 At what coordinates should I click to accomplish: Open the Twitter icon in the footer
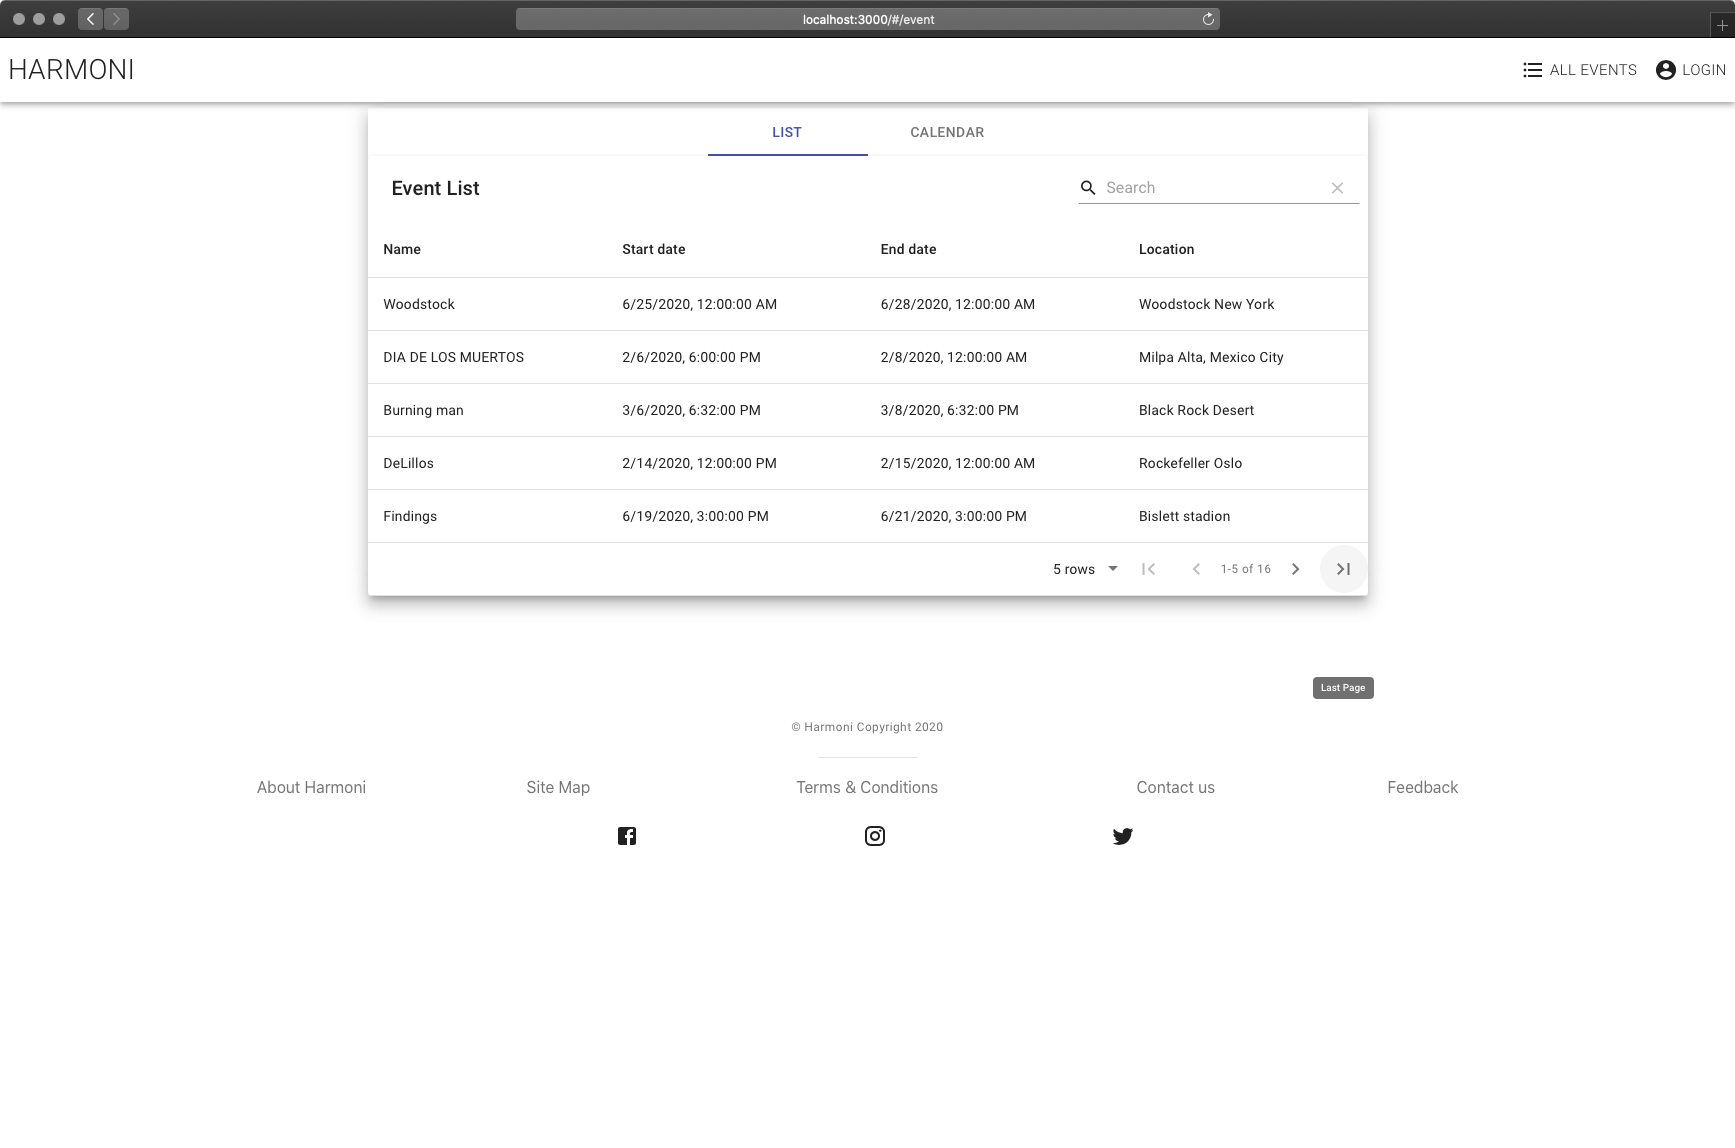point(1123,836)
